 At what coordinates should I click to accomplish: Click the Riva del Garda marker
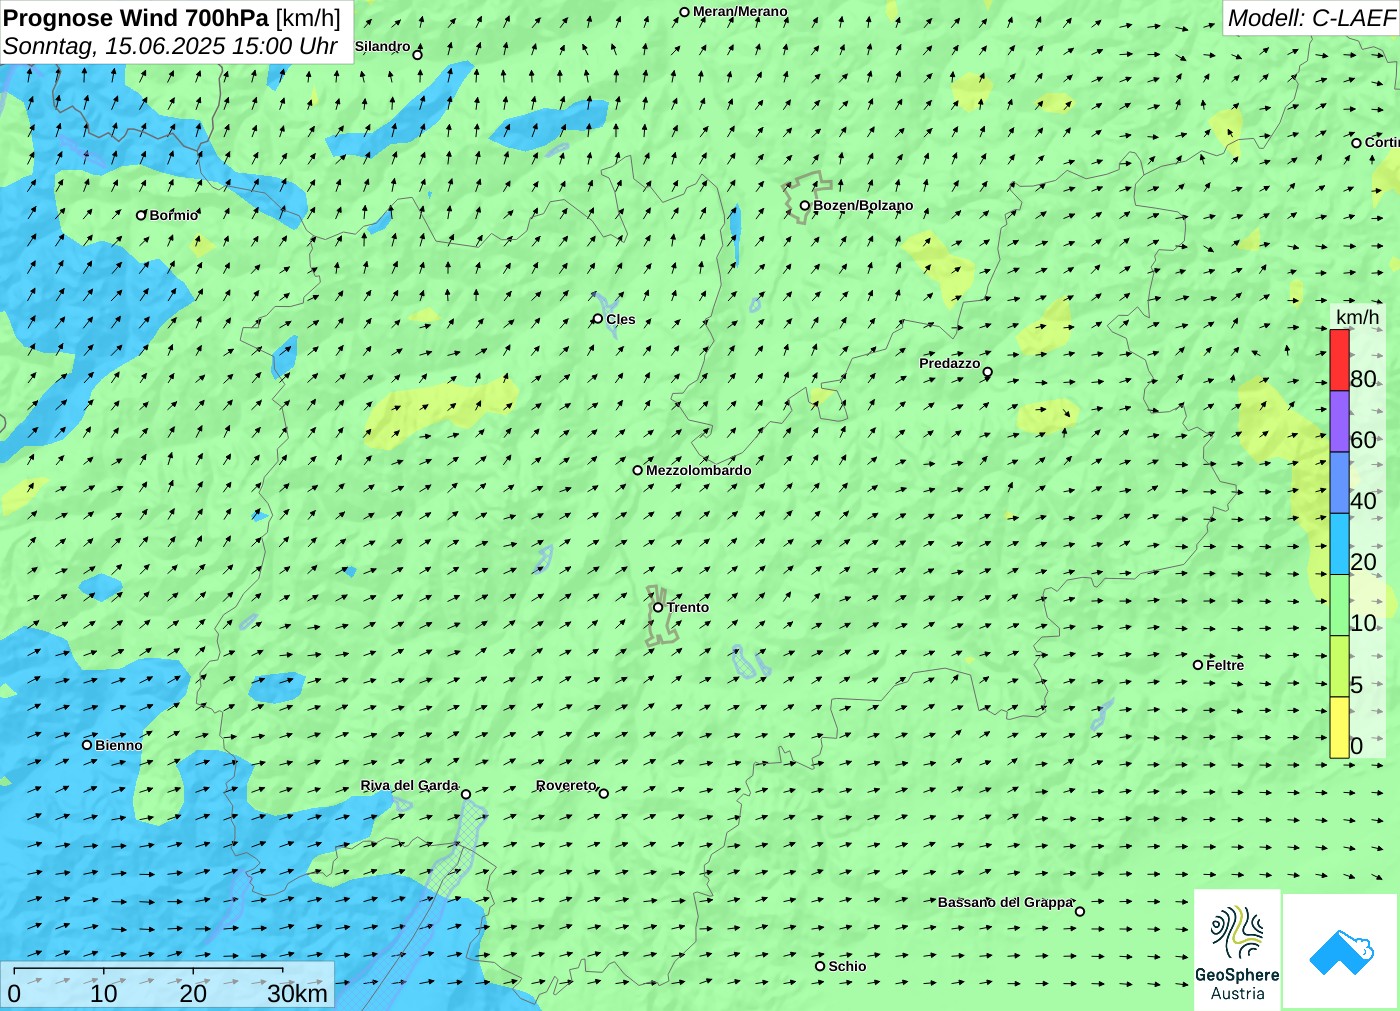466,794
